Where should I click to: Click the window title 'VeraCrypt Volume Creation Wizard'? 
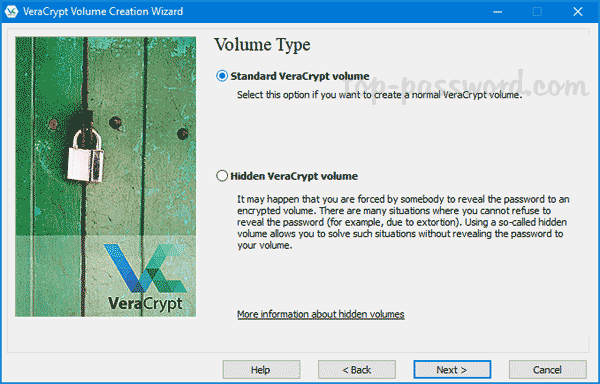tap(103, 11)
